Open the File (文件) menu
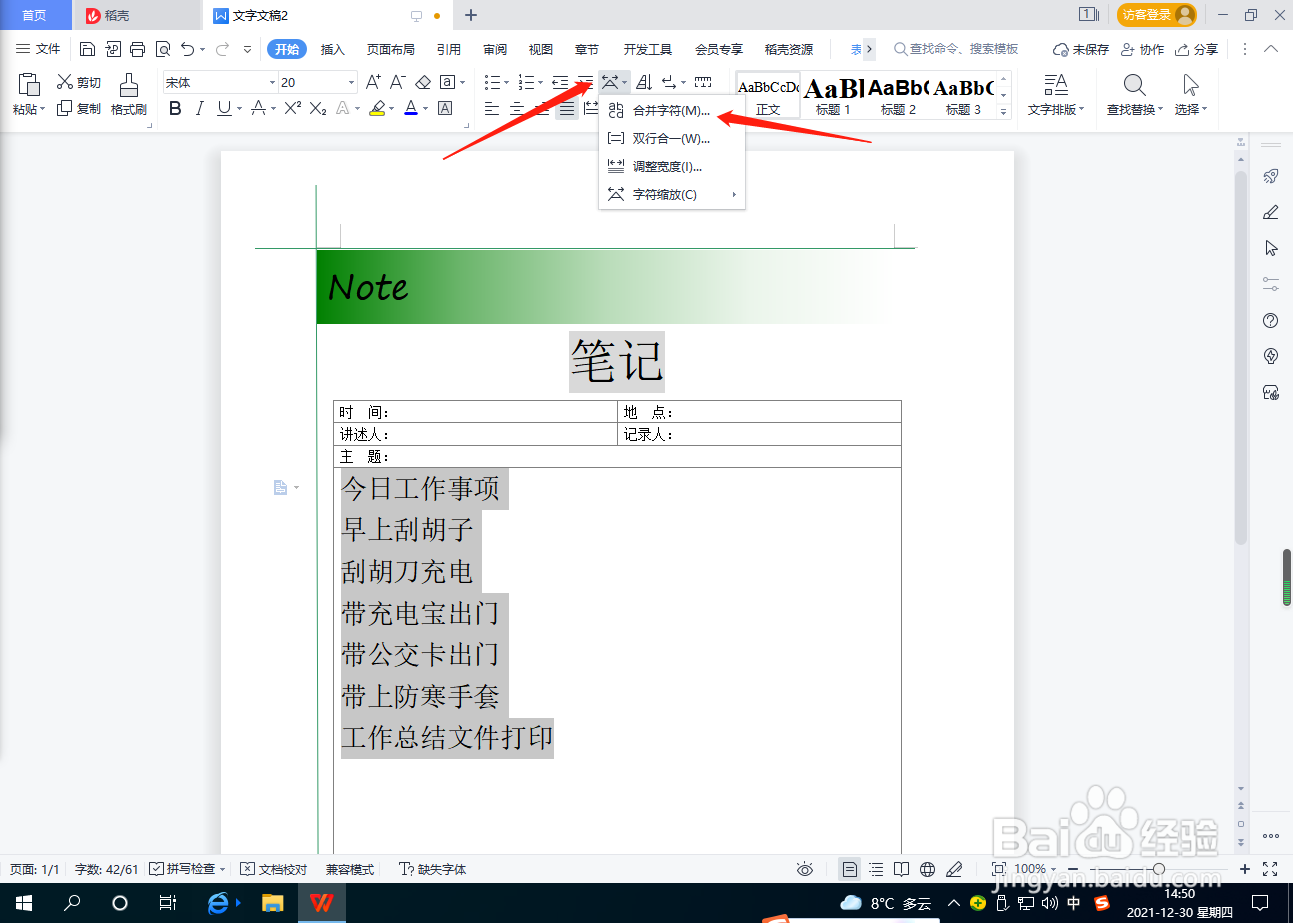The width and height of the screenshot is (1293, 923). point(38,49)
